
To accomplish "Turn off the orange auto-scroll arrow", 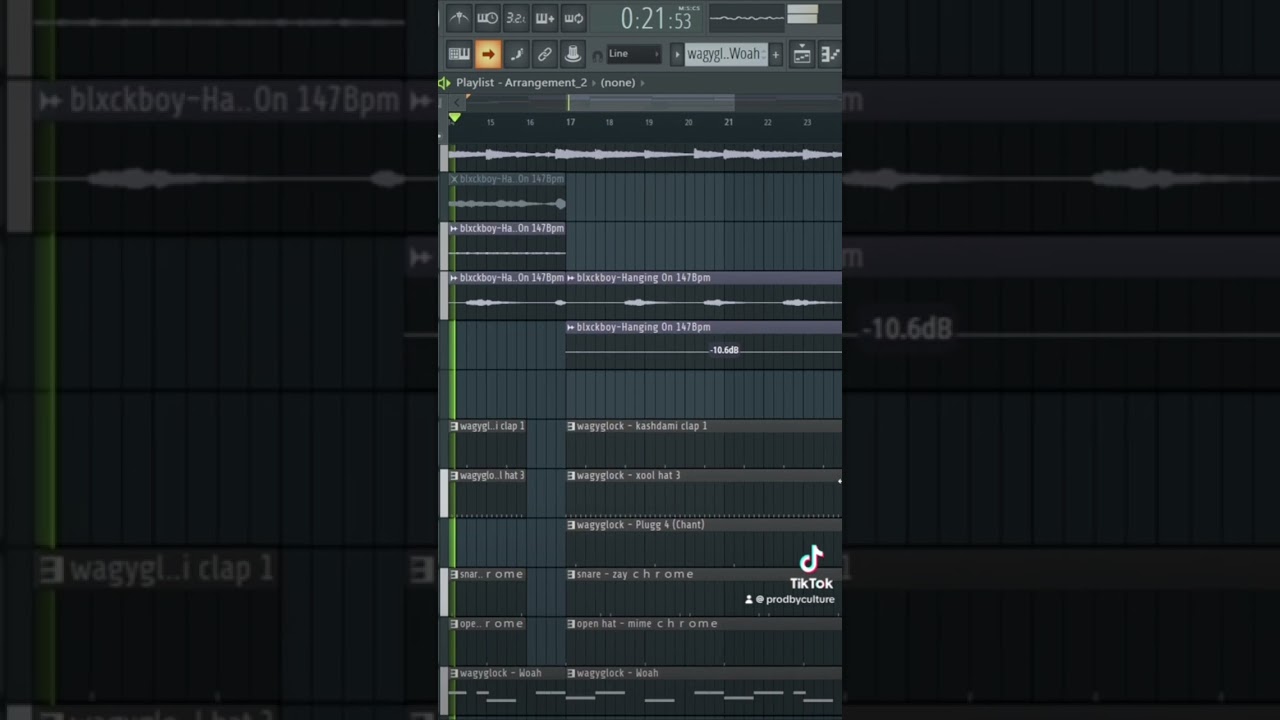I will click(488, 54).
